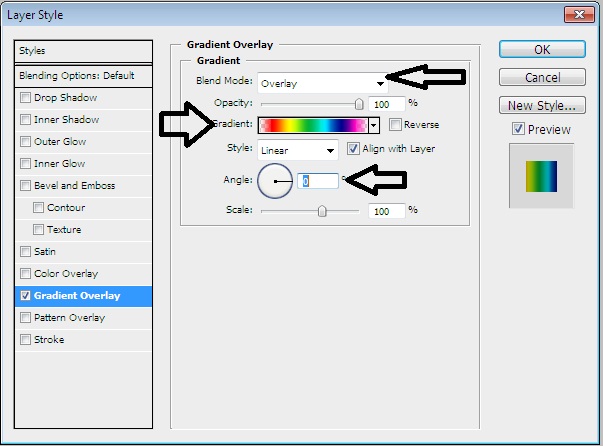Uncheck Align with Layer

coord(353,148)
